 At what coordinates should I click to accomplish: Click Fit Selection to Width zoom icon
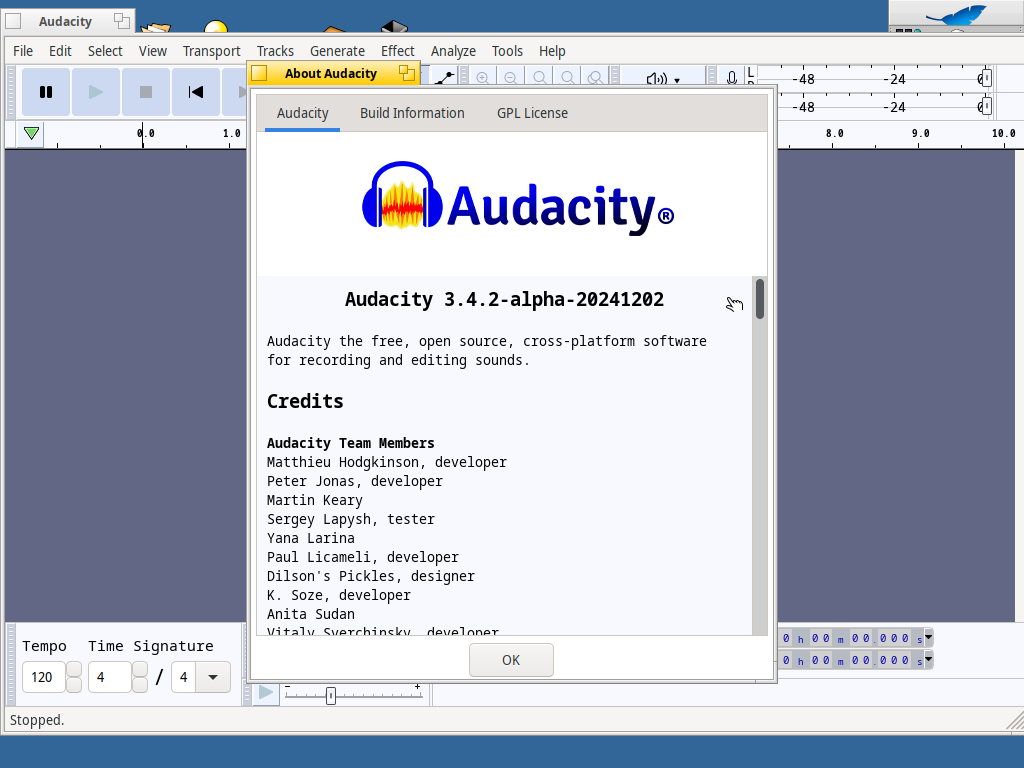(x=539, y=78)
